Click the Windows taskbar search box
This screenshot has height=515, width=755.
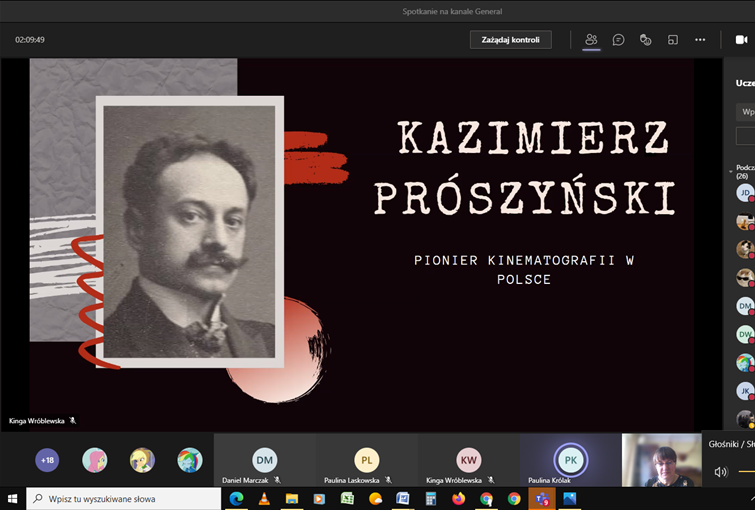pos(124,499)
